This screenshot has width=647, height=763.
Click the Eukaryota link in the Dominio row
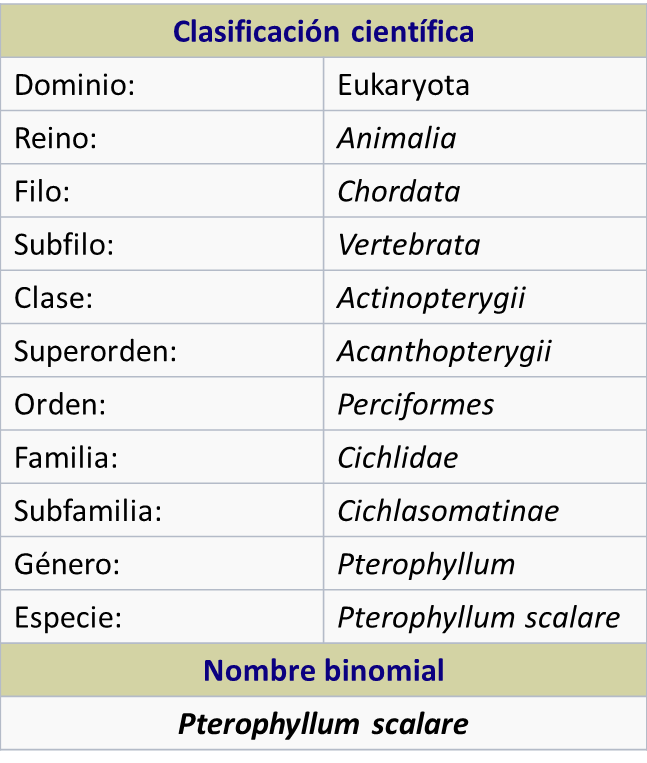pyautogui.click(x=403, y=85)
